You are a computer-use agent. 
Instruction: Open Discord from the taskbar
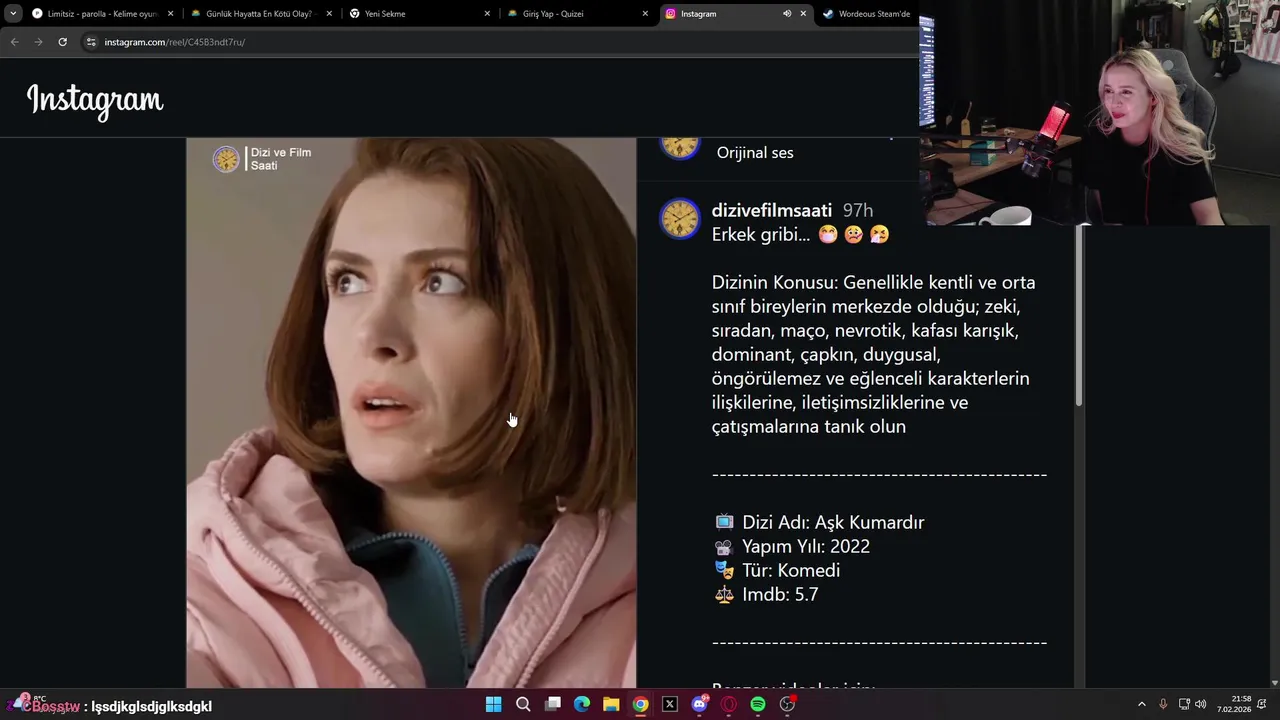click(699, 704)
